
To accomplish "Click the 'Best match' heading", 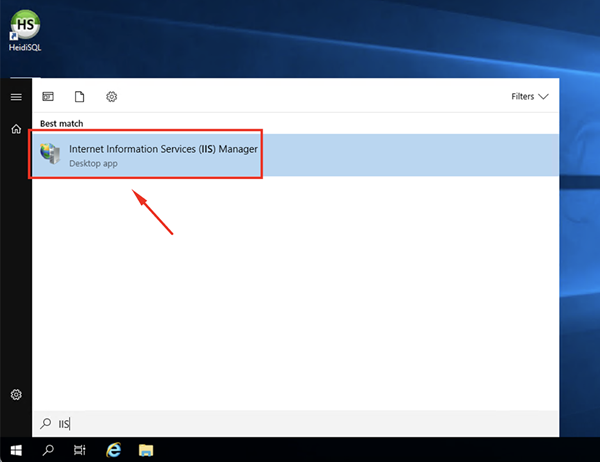I will coord(62,124).
